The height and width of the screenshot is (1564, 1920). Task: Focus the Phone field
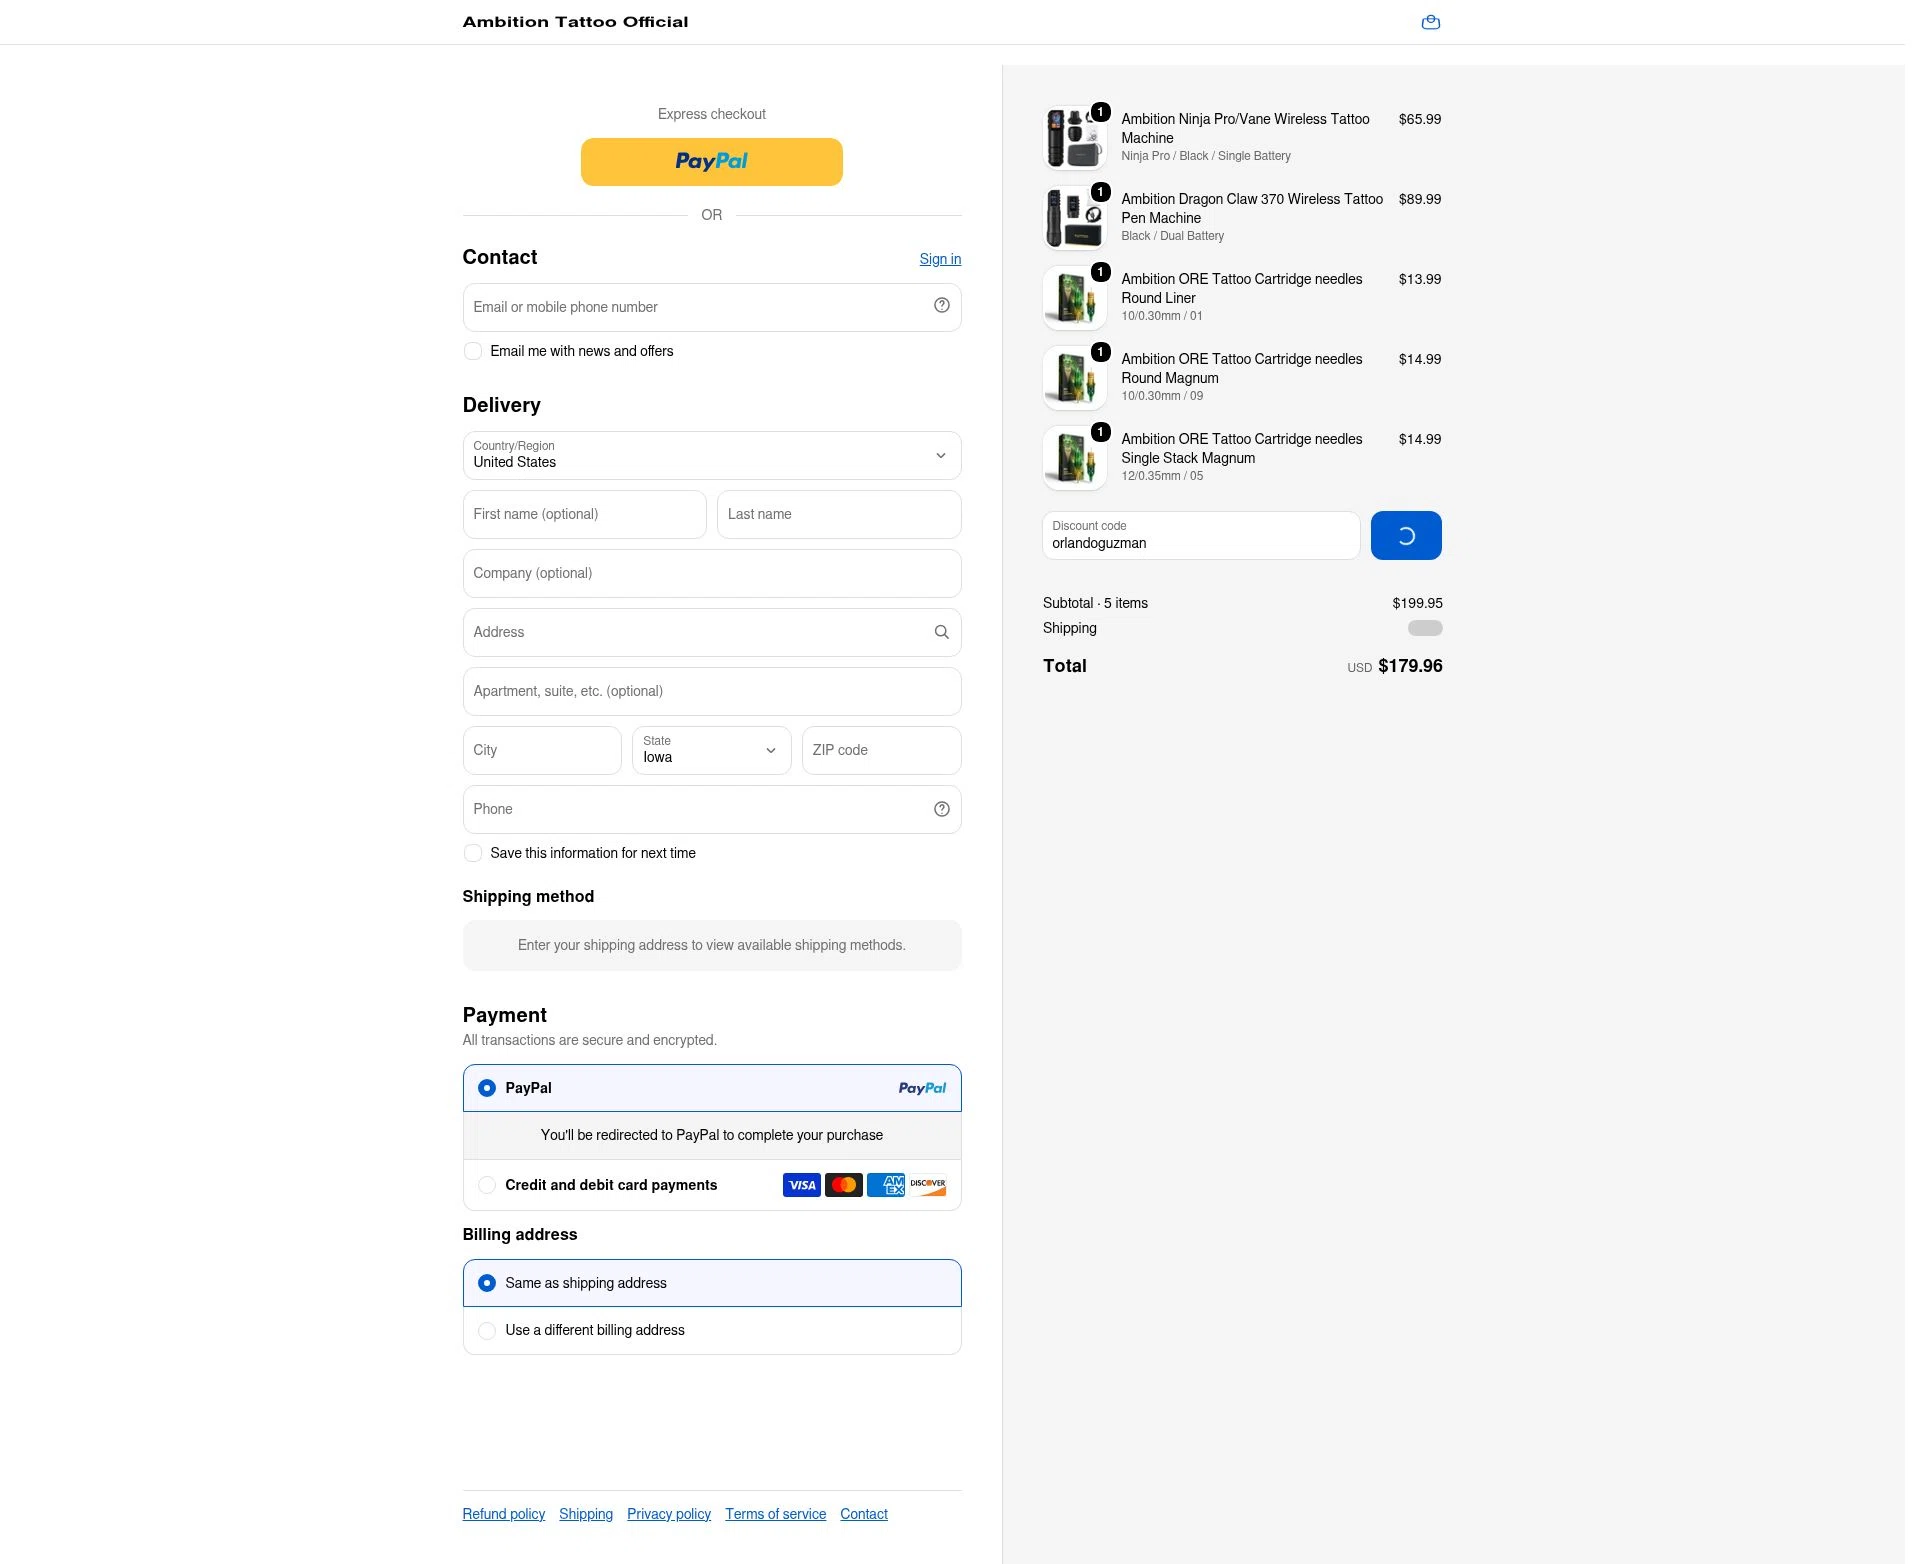tap(712, 809)
